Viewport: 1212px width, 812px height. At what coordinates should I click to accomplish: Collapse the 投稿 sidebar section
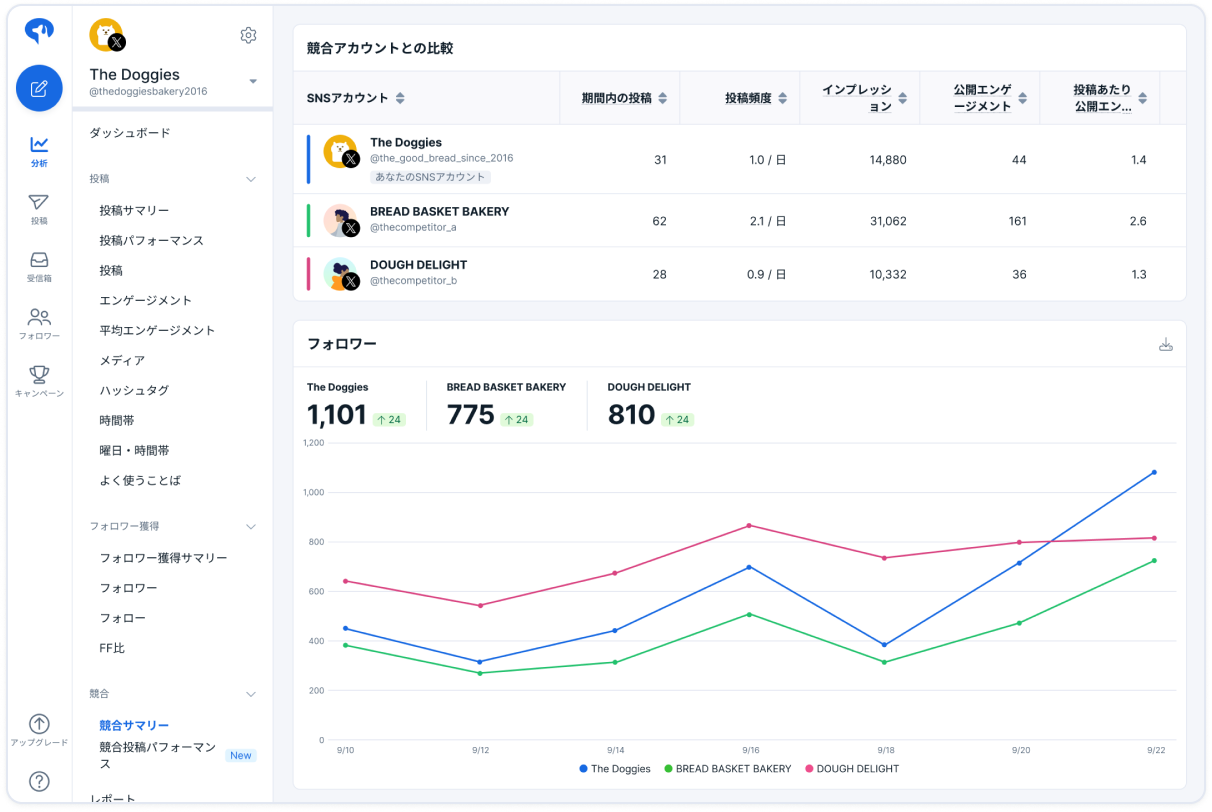pyautogui.click(x=251, y=179)
